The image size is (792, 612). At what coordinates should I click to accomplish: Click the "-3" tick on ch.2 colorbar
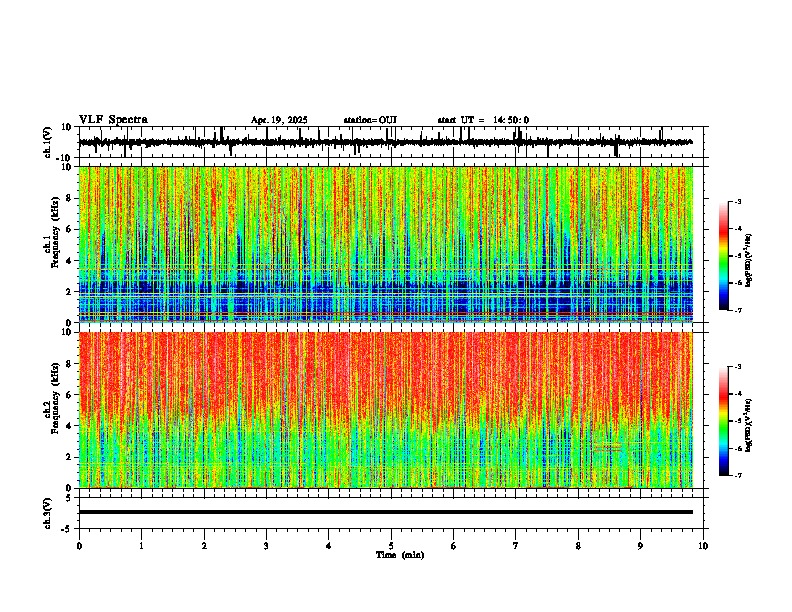(737, 367)
